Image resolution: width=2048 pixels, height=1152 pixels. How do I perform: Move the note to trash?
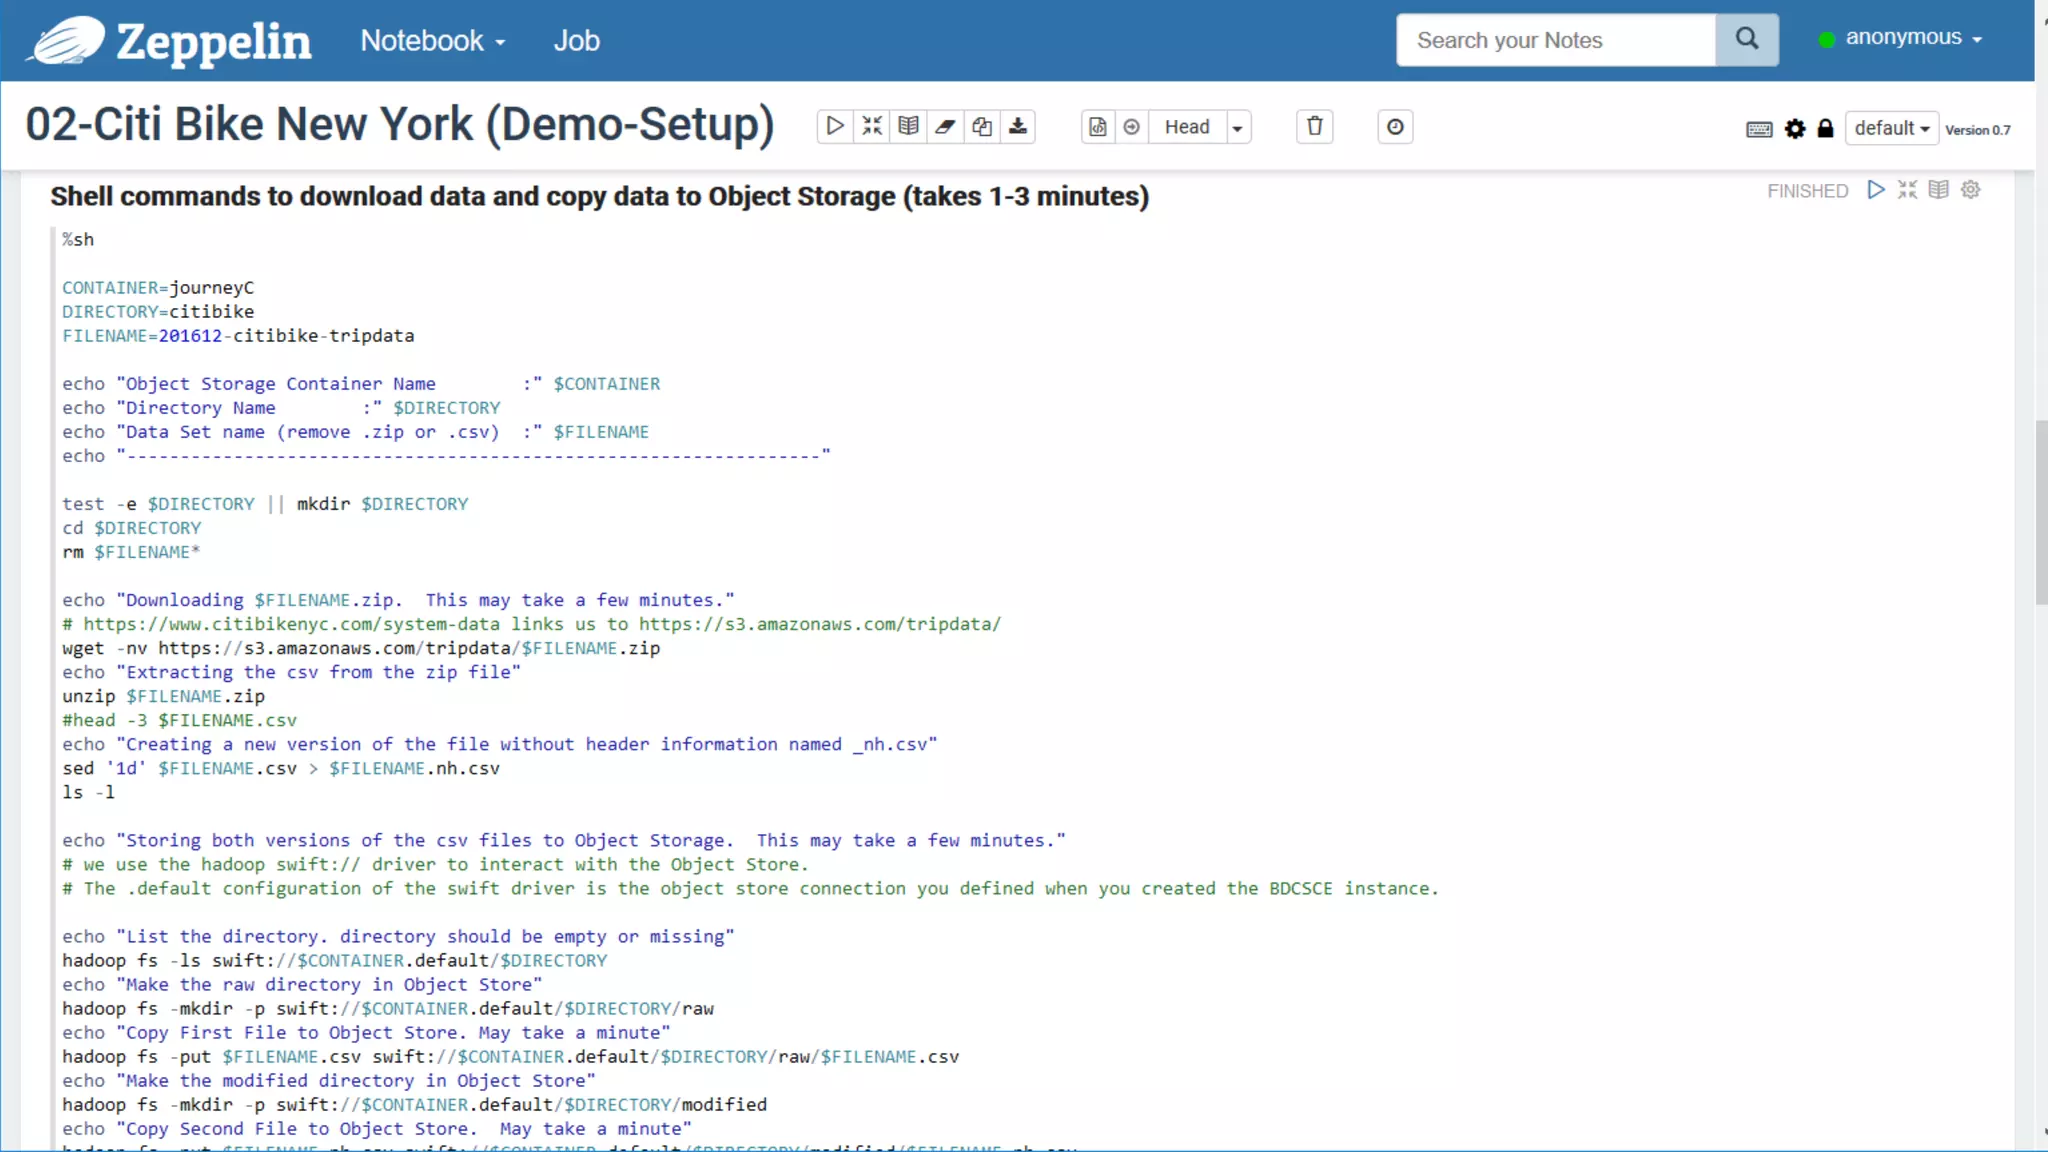[x=1315, y=127]
